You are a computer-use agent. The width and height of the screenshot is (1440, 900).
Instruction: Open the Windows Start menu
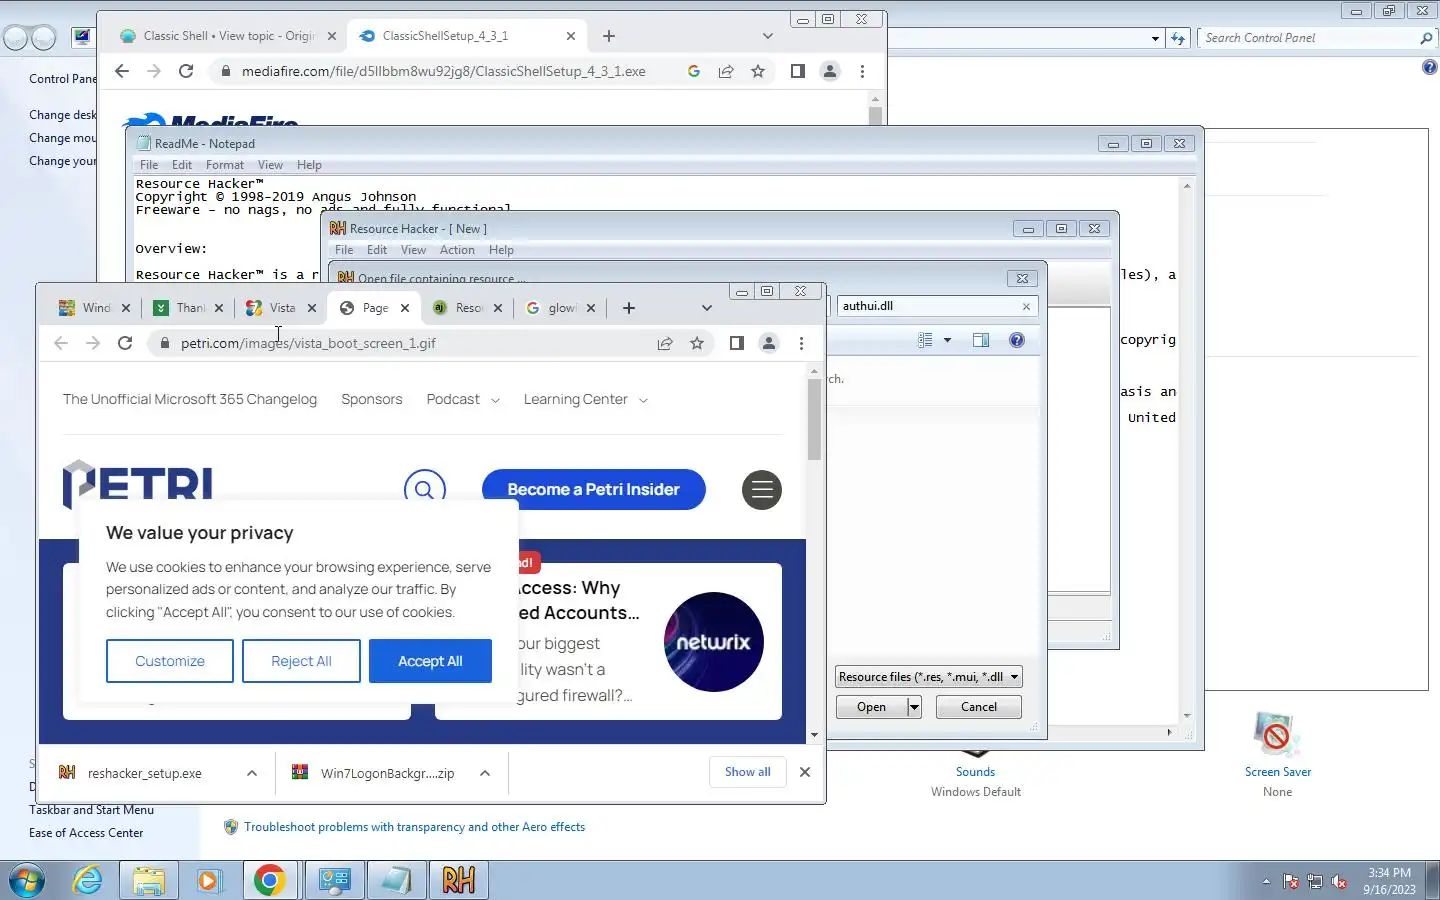coord(27,880)
